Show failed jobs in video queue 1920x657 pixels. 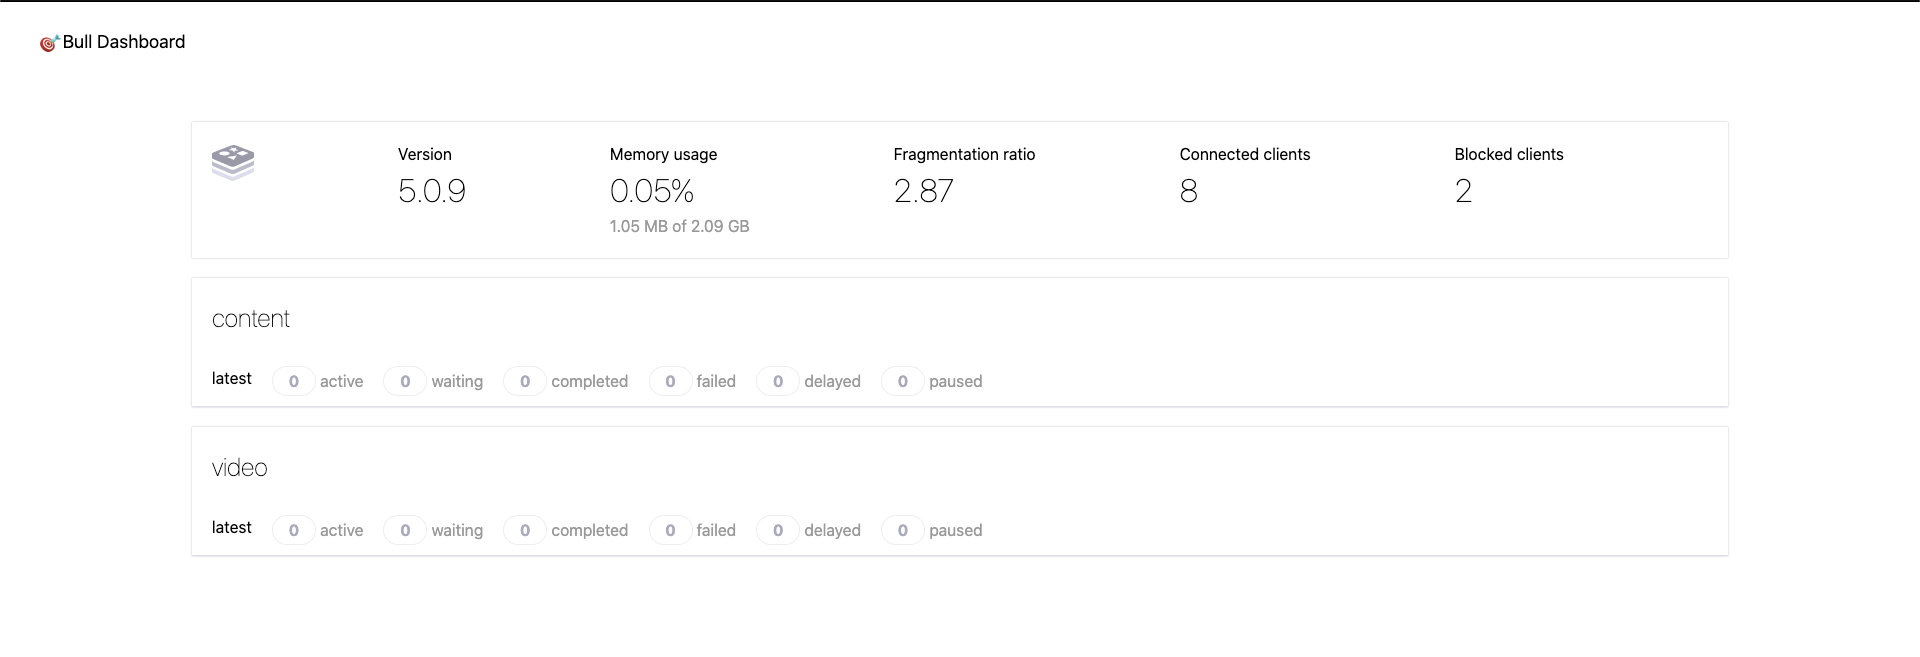[x=693, y=530]
